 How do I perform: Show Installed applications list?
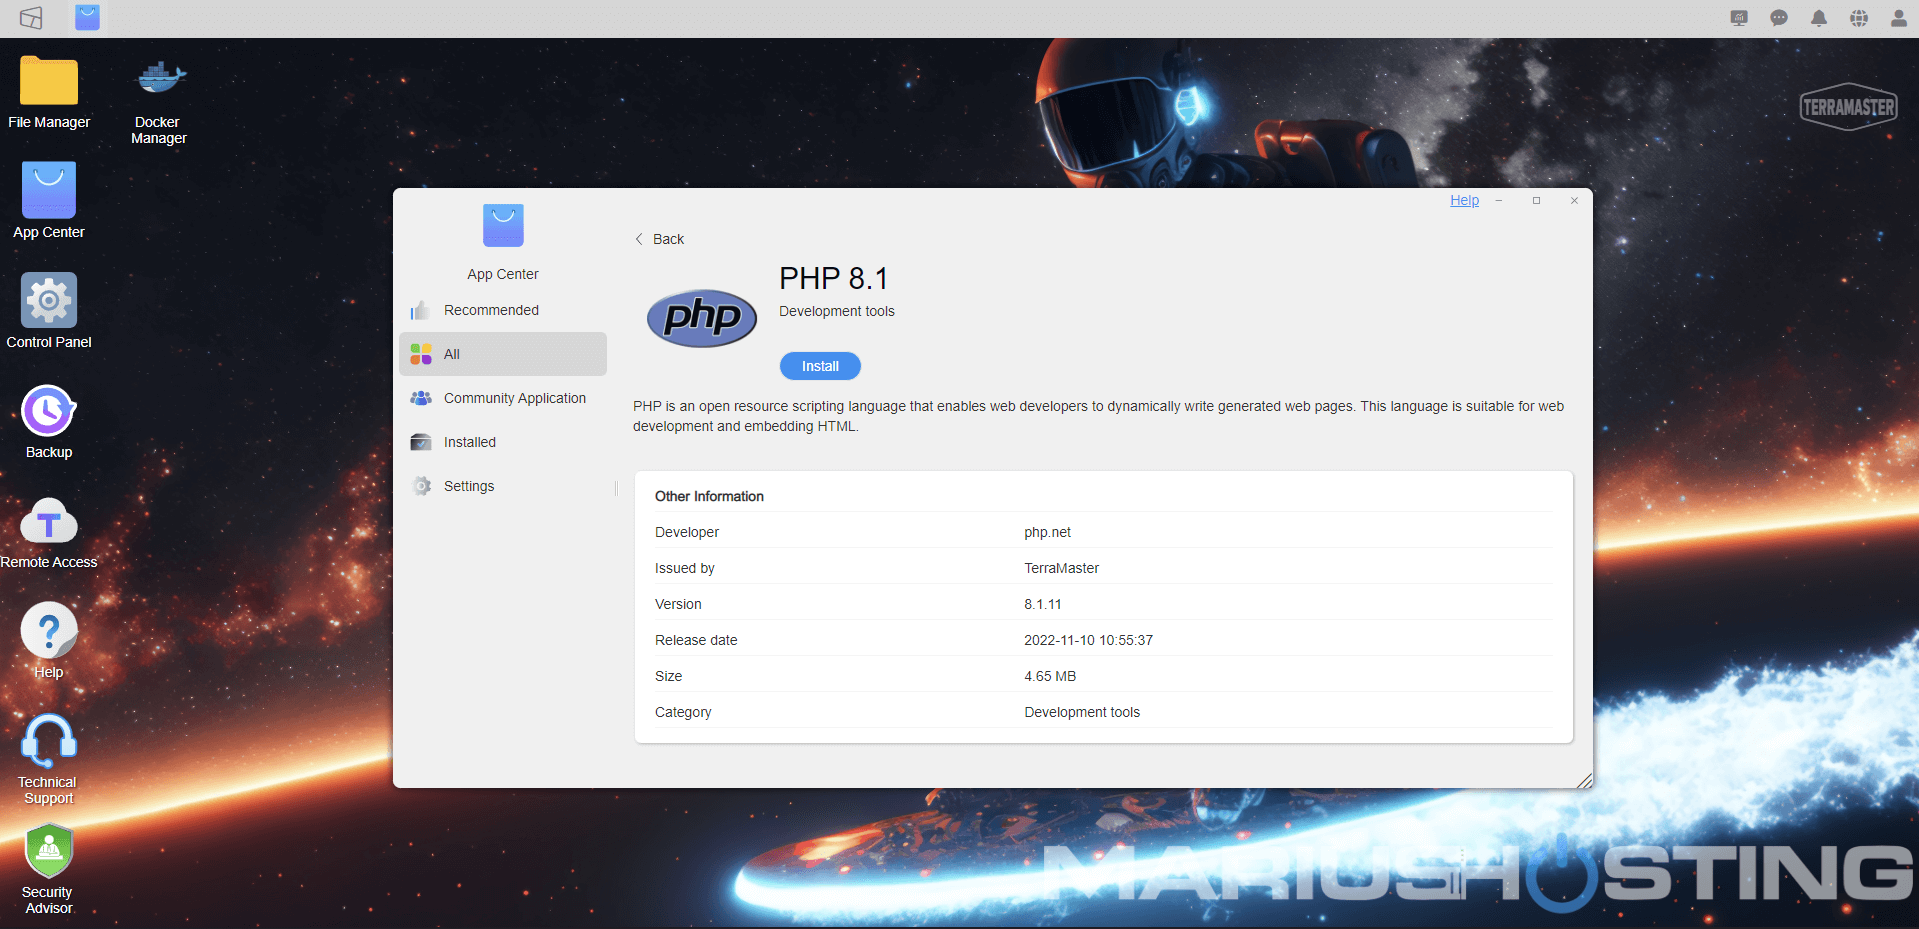coord(503,442)
